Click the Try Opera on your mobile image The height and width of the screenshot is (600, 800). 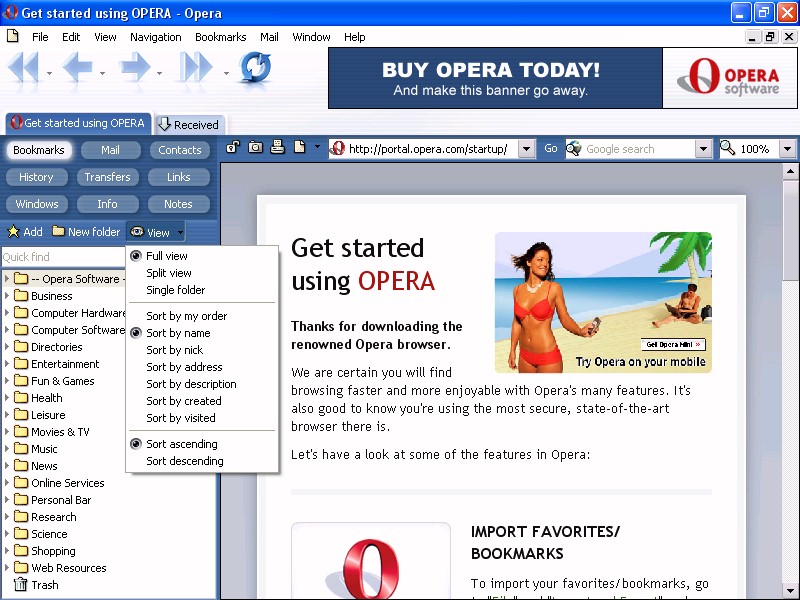(x=603, y=302)
